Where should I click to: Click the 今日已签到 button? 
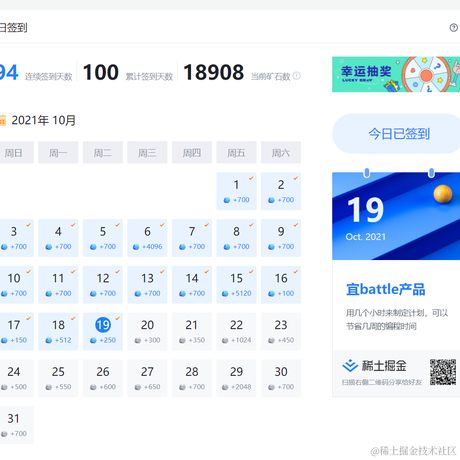pos(399,134)
